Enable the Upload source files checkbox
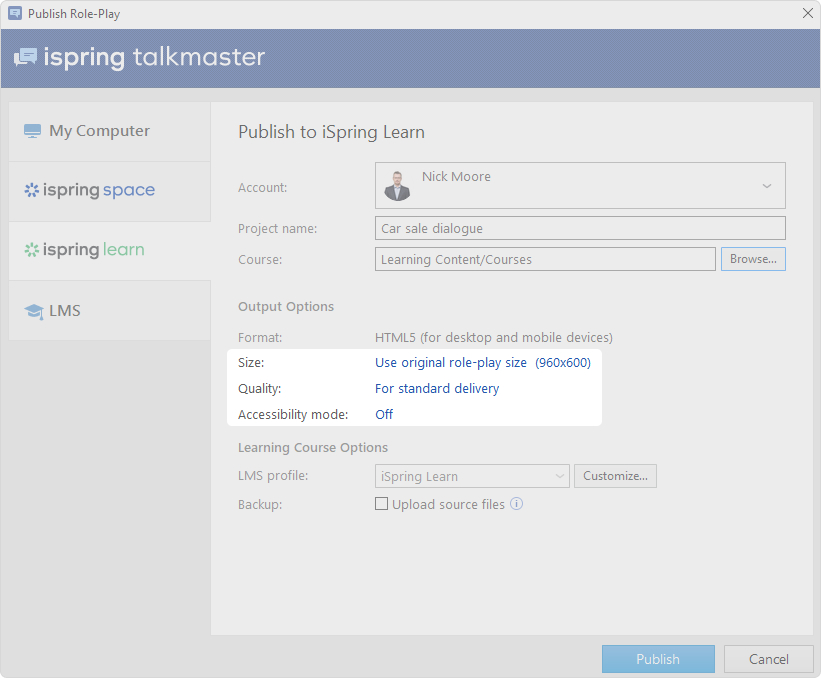 tap(381, 504)
